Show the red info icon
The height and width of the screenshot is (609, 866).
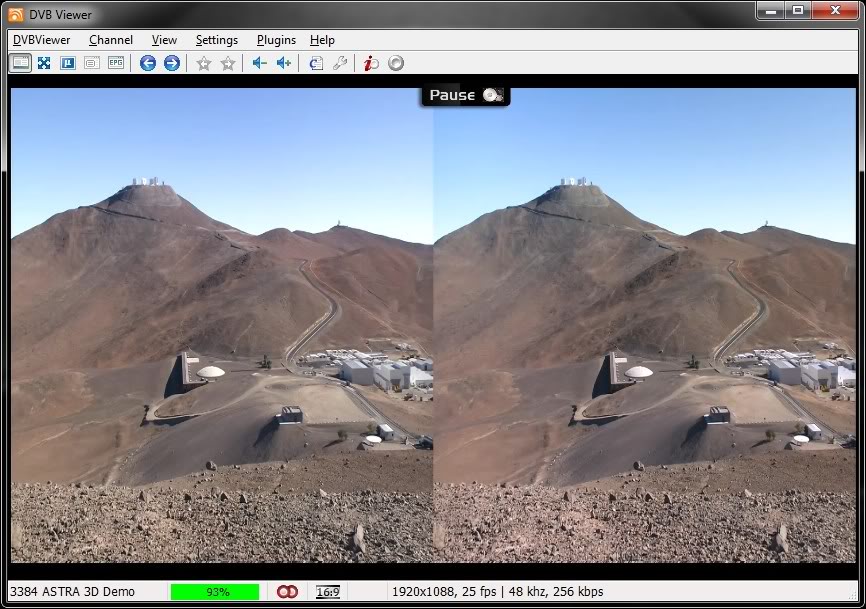[371, 63]
